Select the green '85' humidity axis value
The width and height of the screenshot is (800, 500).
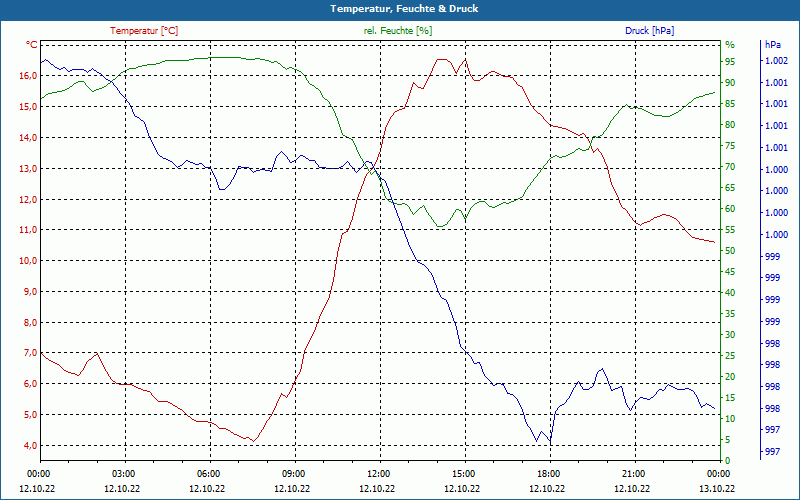coord(730,104)
